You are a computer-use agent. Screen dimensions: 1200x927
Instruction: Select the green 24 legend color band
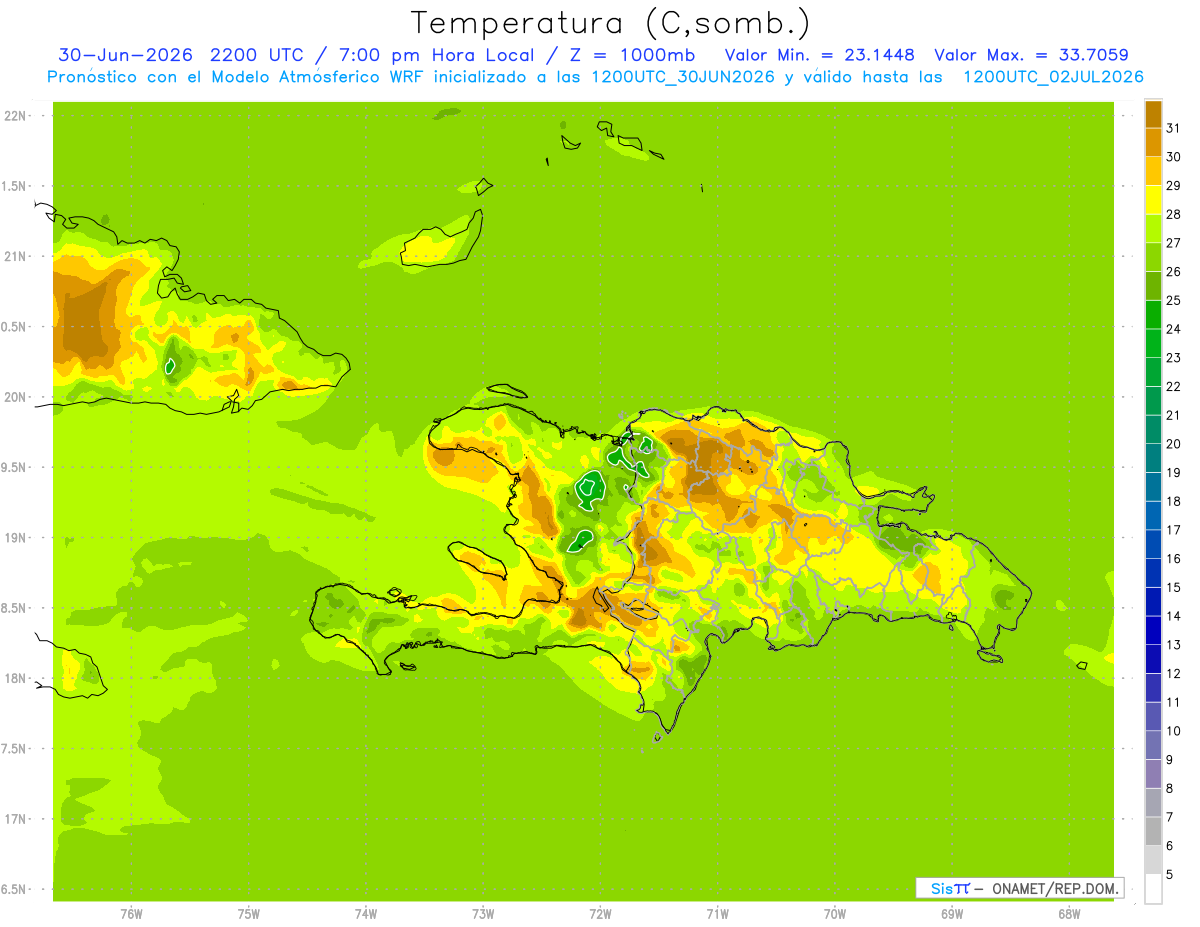1153,315
